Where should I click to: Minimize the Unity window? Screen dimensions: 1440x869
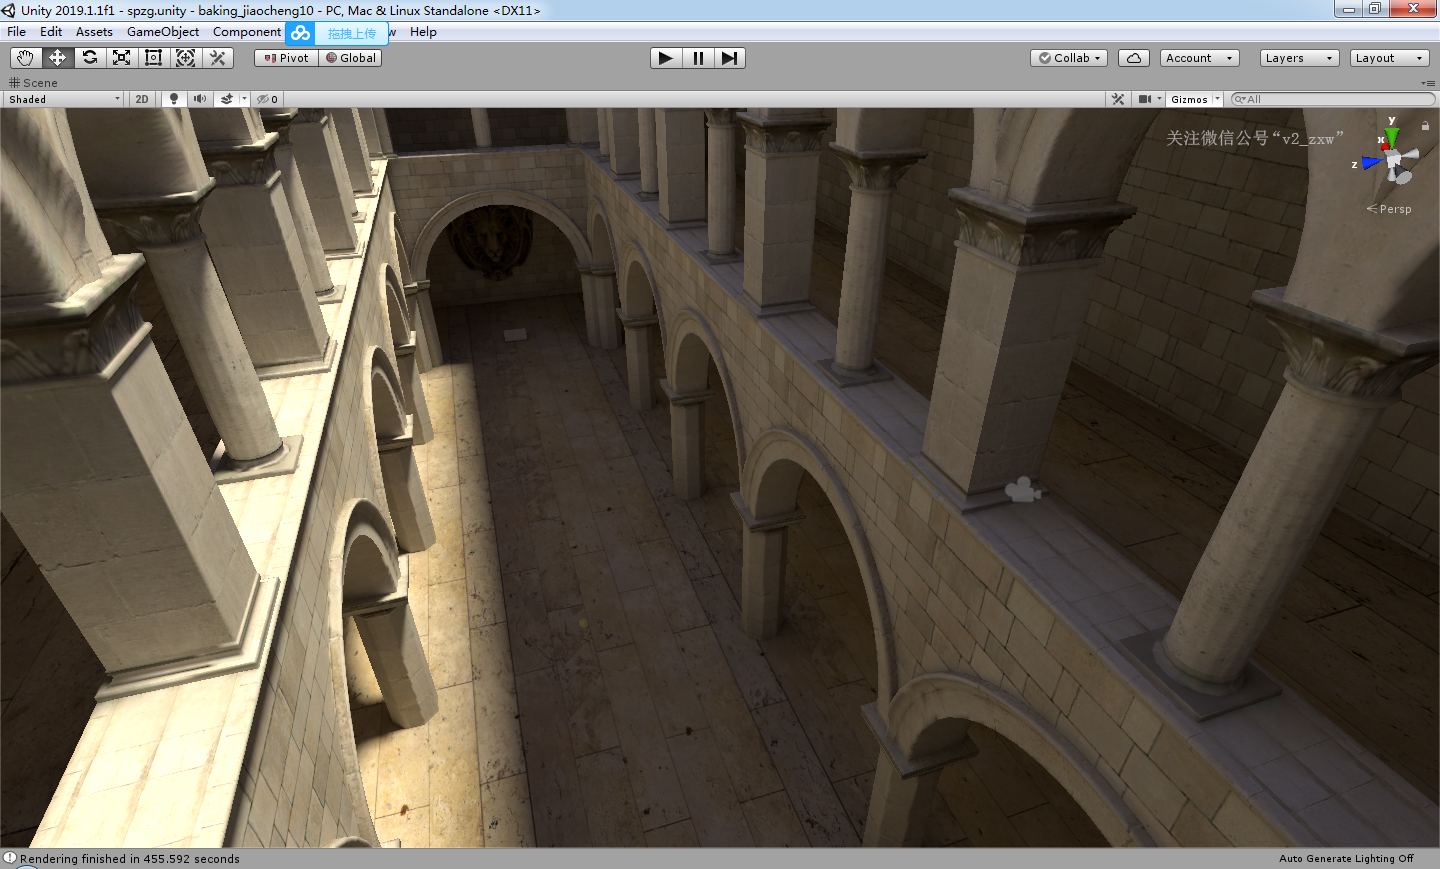(x=1348, y=9)
